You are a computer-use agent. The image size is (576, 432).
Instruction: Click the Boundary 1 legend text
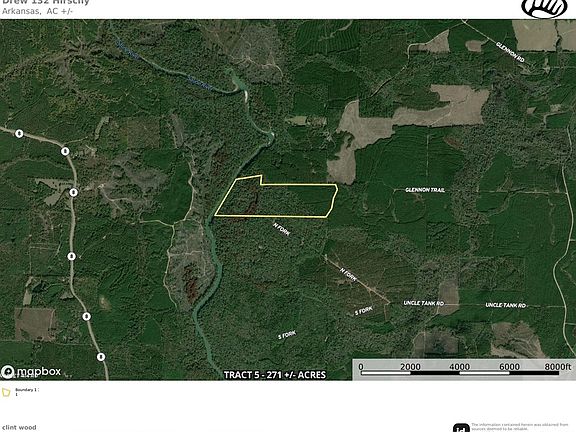[x=26, y=392]
